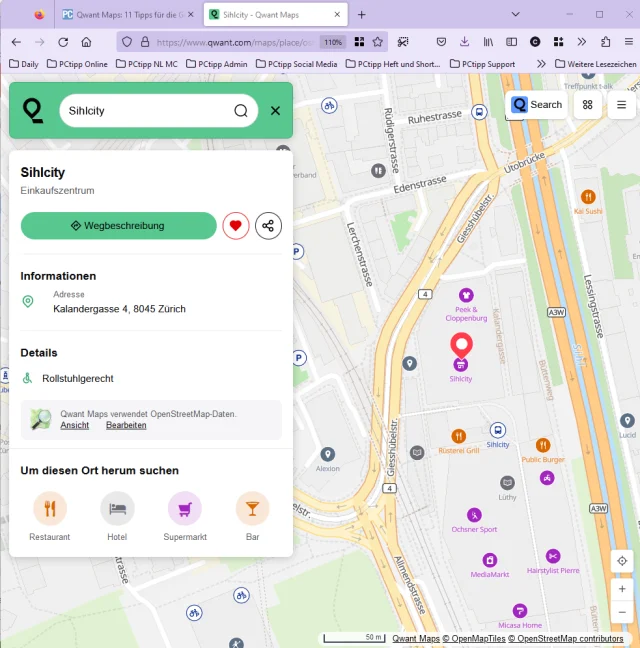Select the Kai Sushi restaurant marker
The height and width of the screenshot is (648, 640).
(588, 197)
